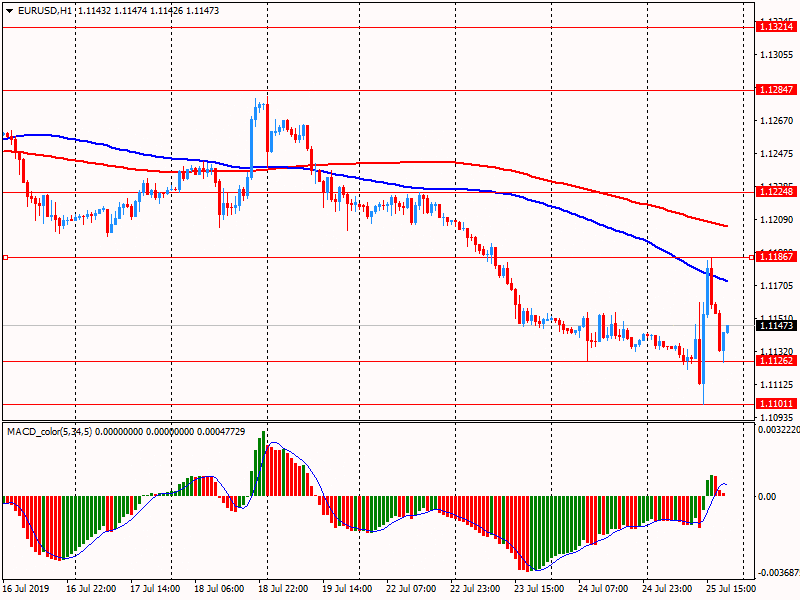Click the MACD zero level 0.00 label
Image resolution: width=800 pixels, height=600 pixels.
[x=767, y=496]
